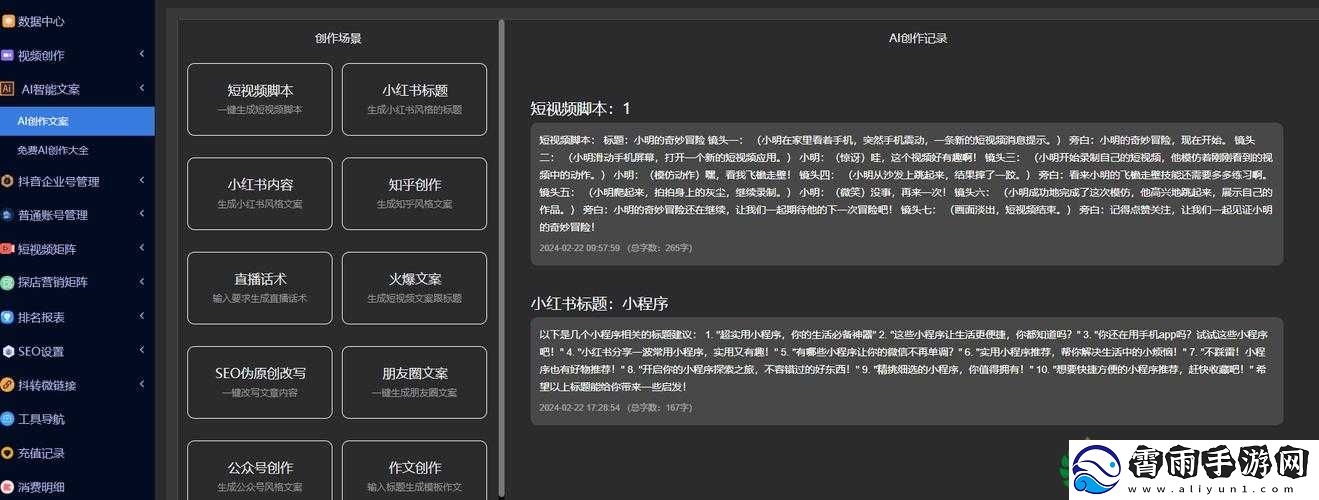The width and height of the screenshot is (1319, 500).
Task: Open the 直播话术 scene card
Action: (260, 288)
